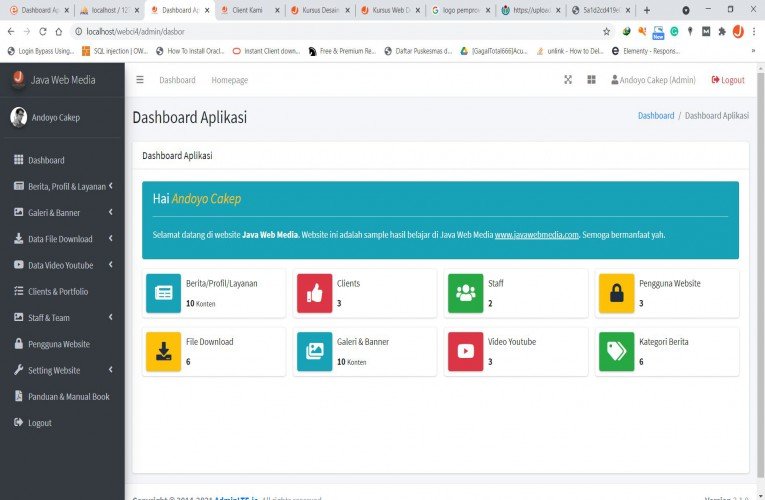Expand Berita, Profil & Layanan sidebar menu
Viewport: 765px width, 500px height.
pos(62,186)
